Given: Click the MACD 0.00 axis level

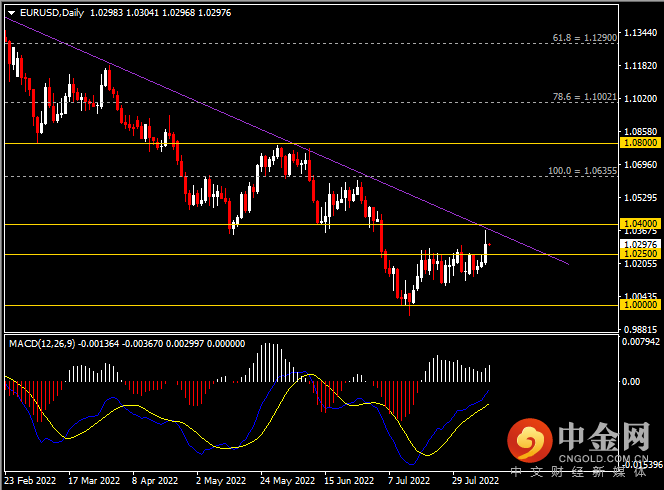Looking at the screenshot, I should (x=631, y=382).
